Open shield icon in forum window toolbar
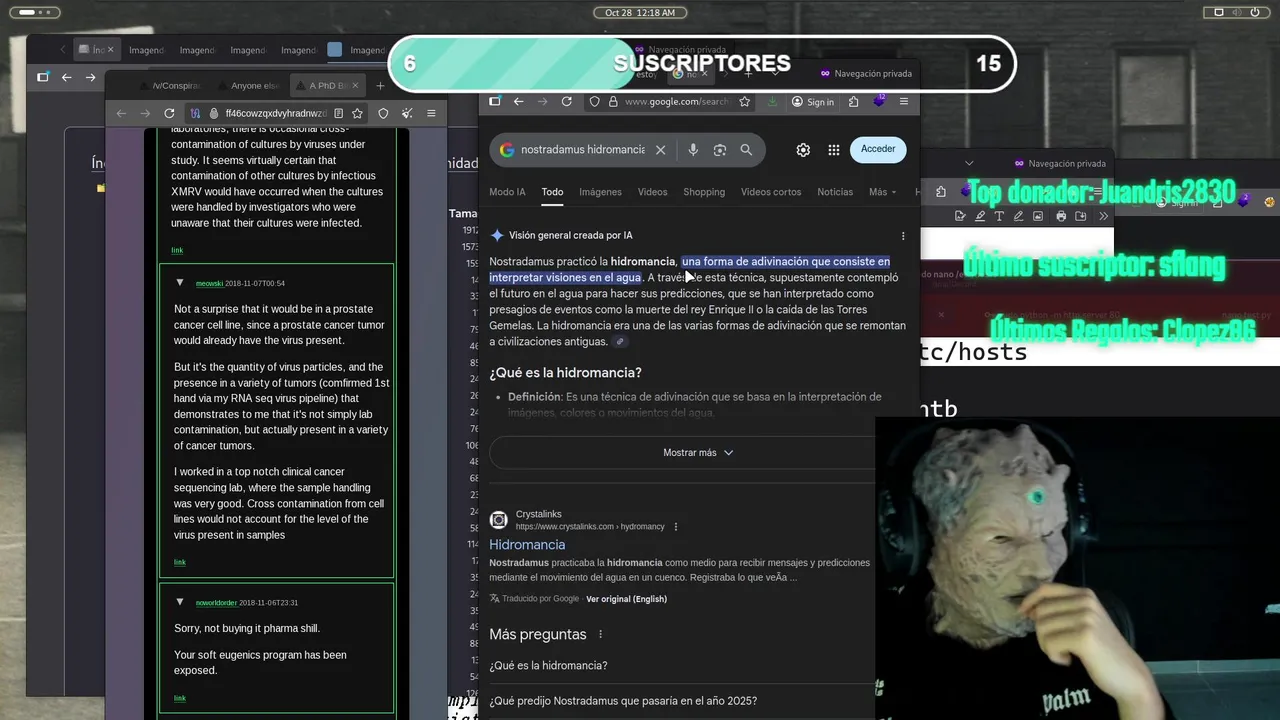Image resolution: width=1280 pixels, height=720 pixels. coord(383,113)
